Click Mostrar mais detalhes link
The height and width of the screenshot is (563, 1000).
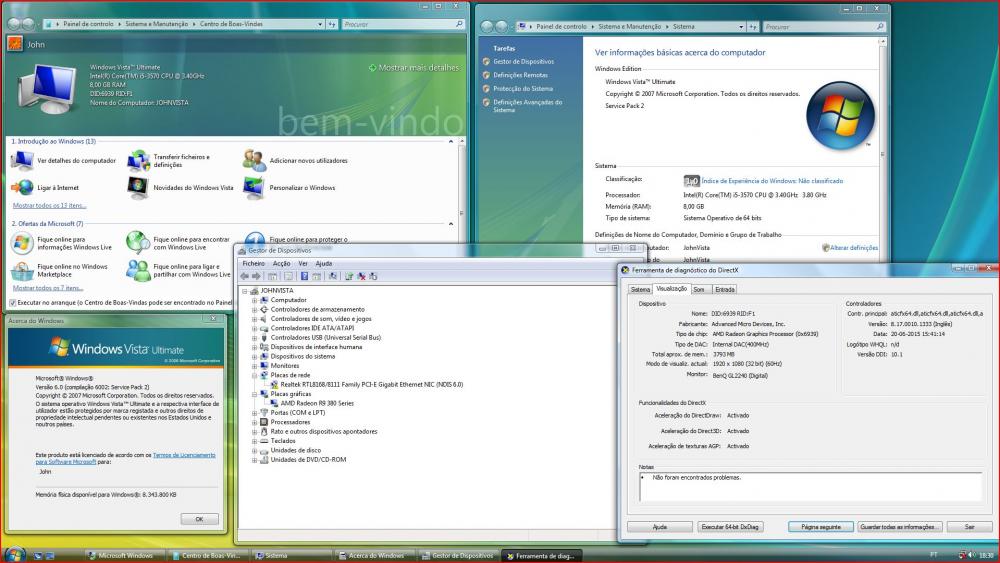[414, 68]
